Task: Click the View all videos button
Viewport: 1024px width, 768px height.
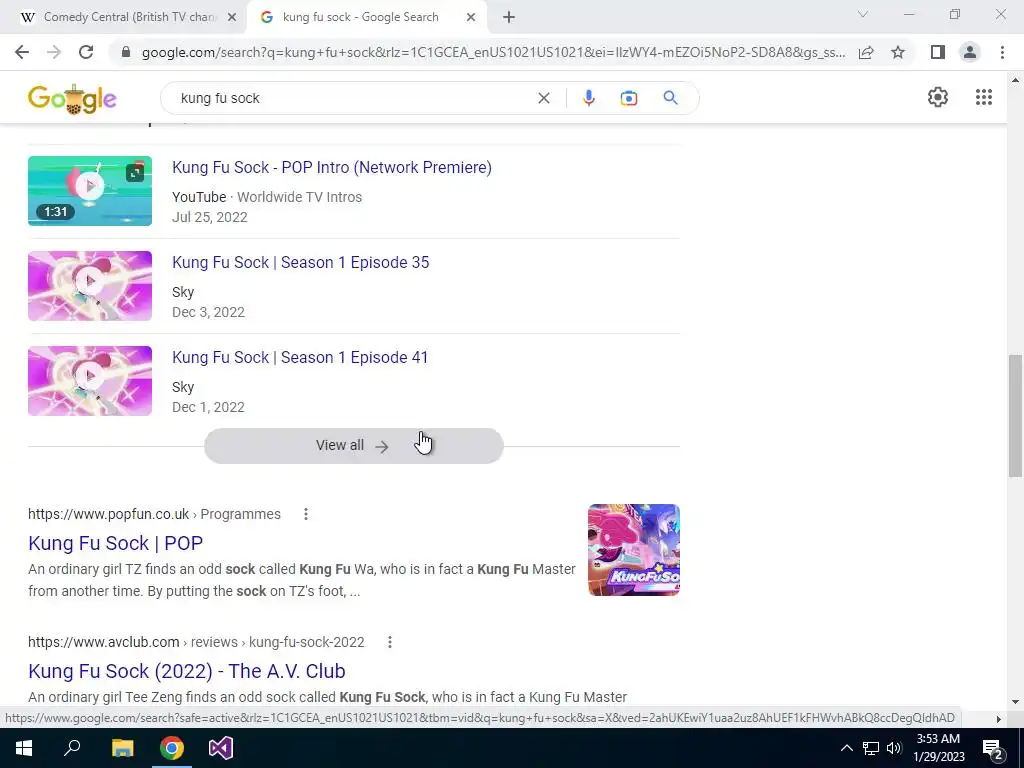Action: point(354,446)
